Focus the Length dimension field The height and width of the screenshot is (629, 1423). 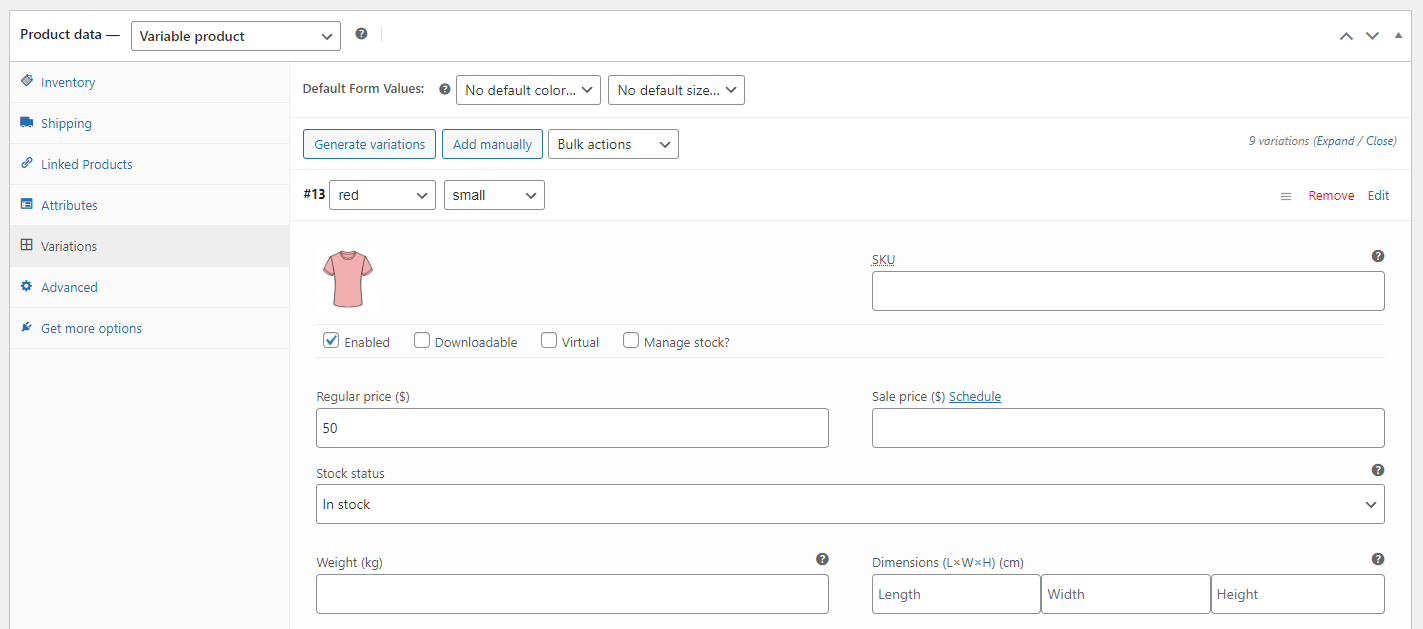point(956,594)
